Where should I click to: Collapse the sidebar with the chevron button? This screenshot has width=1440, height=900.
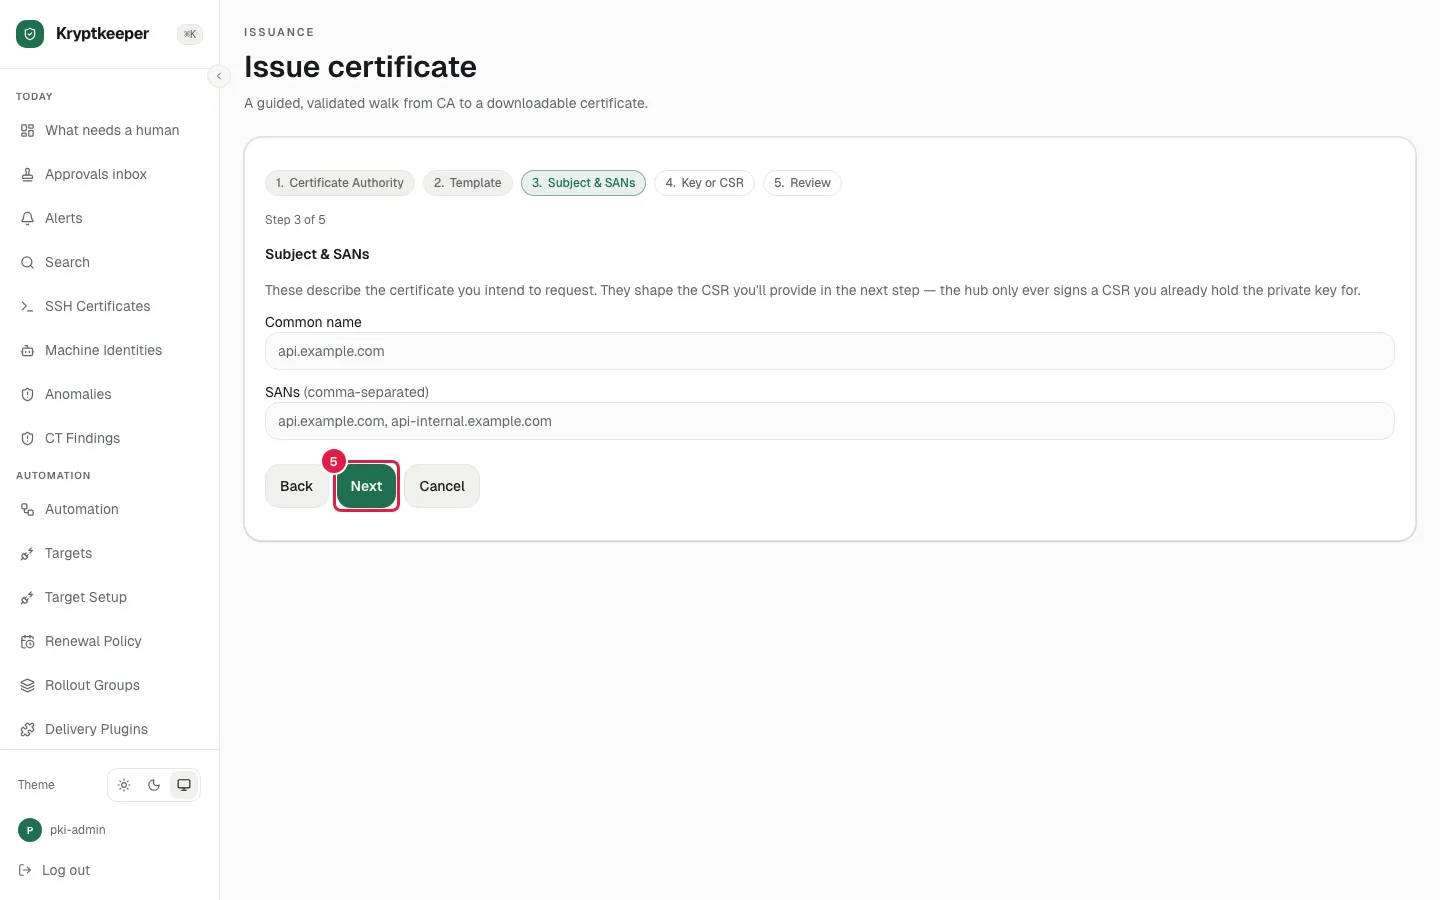[x=219, y=76]
